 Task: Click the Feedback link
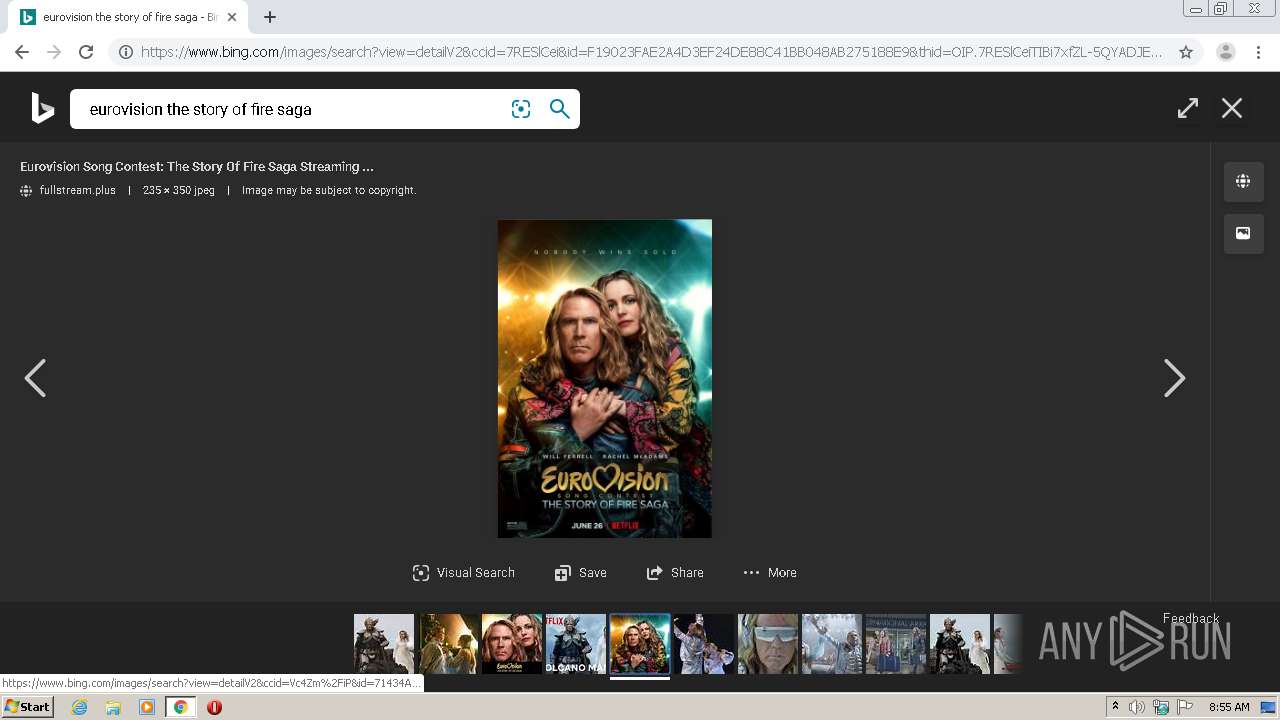point(1191,618)
